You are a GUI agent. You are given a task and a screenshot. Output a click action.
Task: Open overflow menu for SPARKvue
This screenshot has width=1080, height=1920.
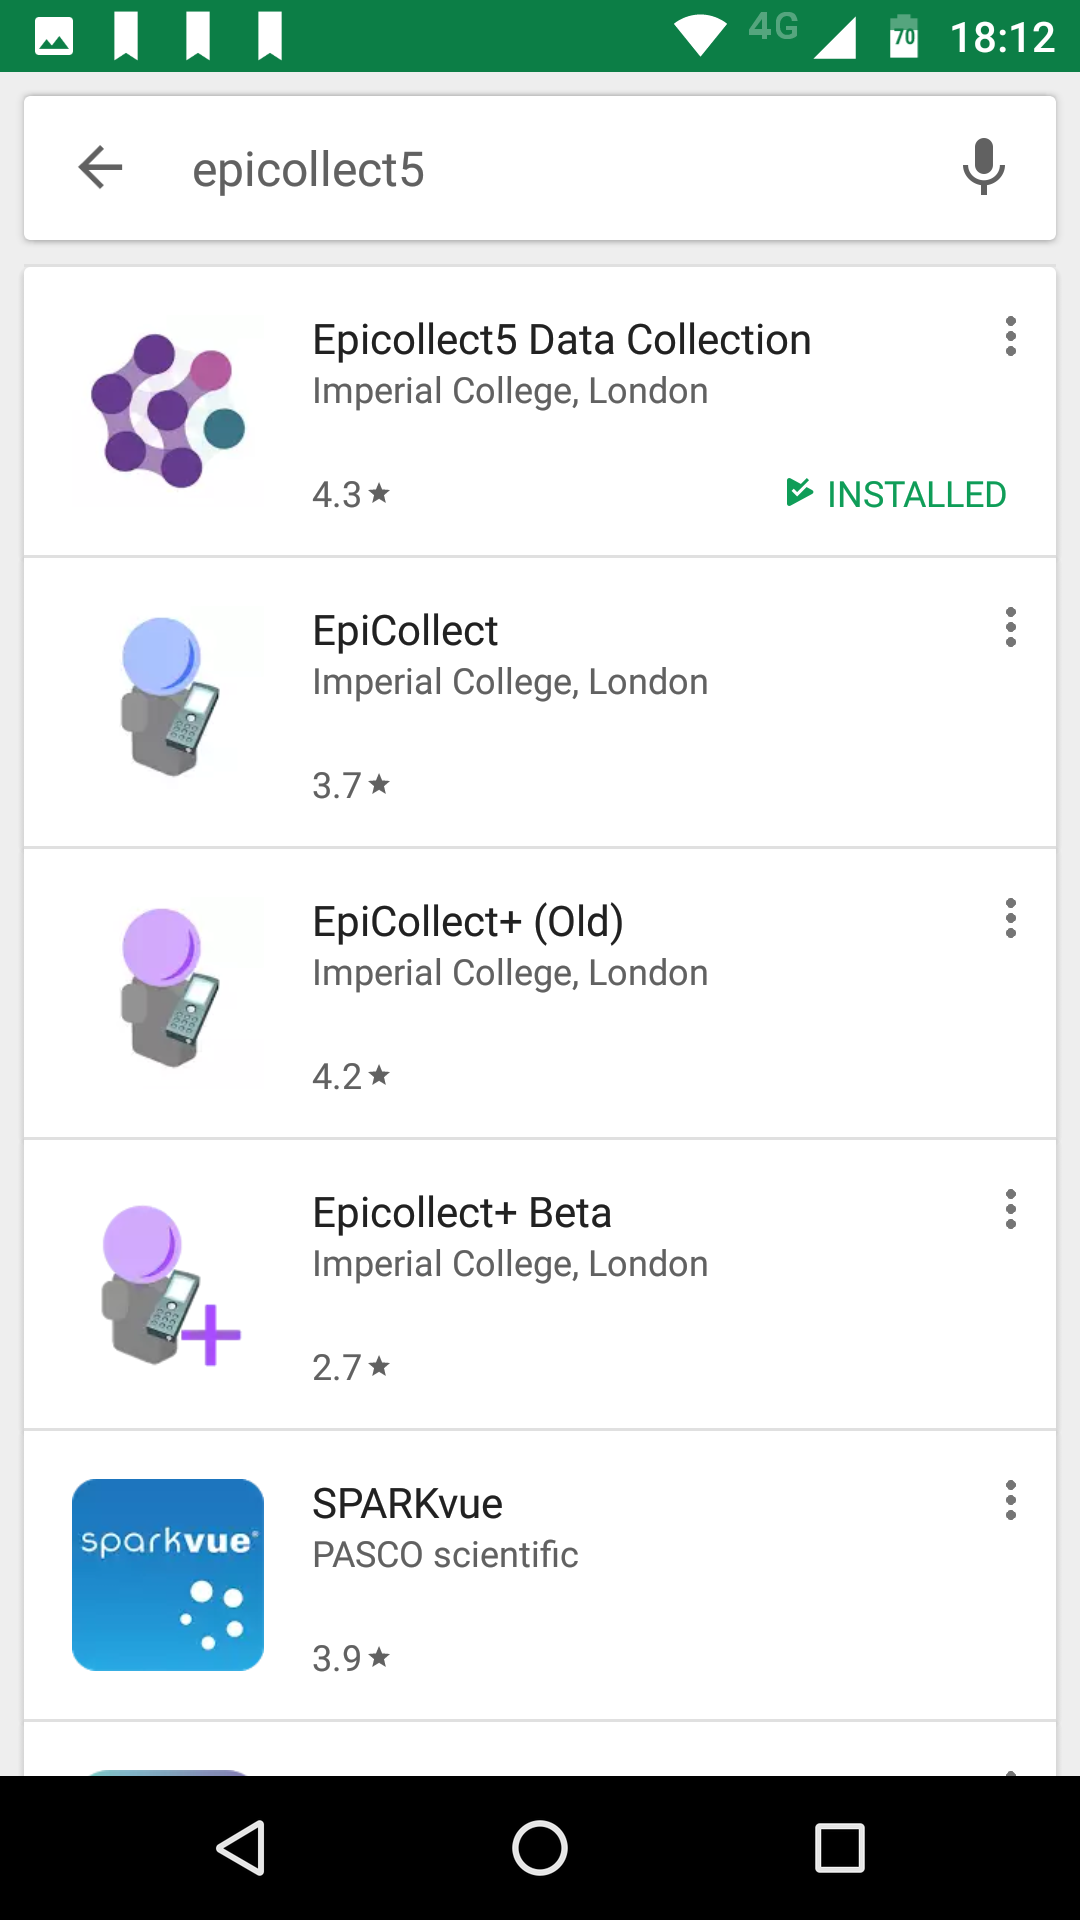pos(1011,1501)
